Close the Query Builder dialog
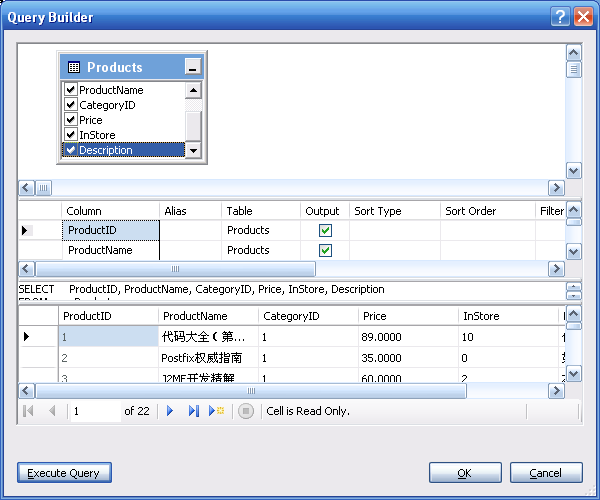Screen dimensions: 600x500 [583, 17]
